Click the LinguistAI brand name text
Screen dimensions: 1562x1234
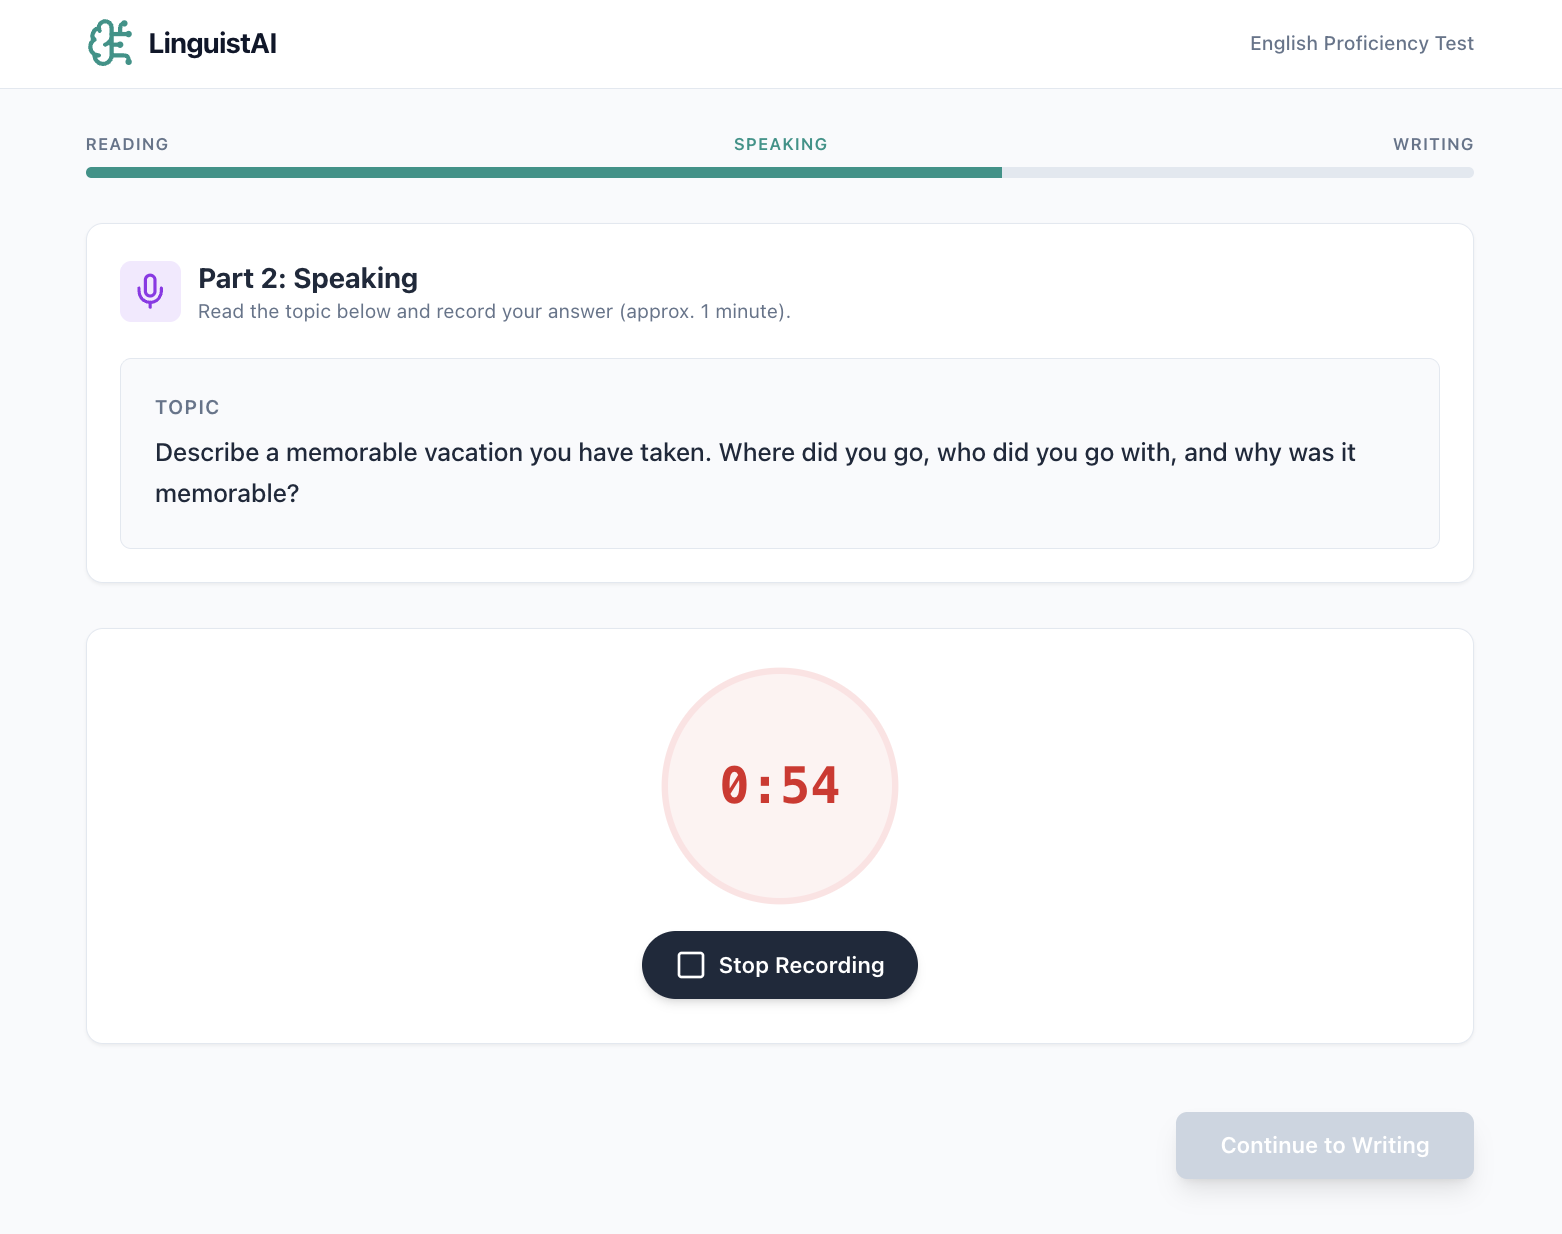click(212, 44)
